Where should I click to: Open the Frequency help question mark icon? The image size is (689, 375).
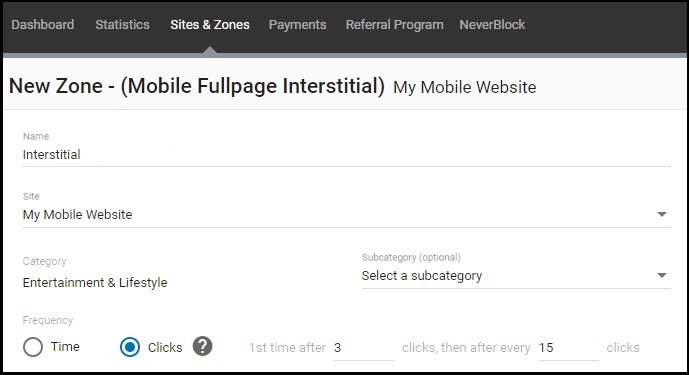(x=202, y=346)
